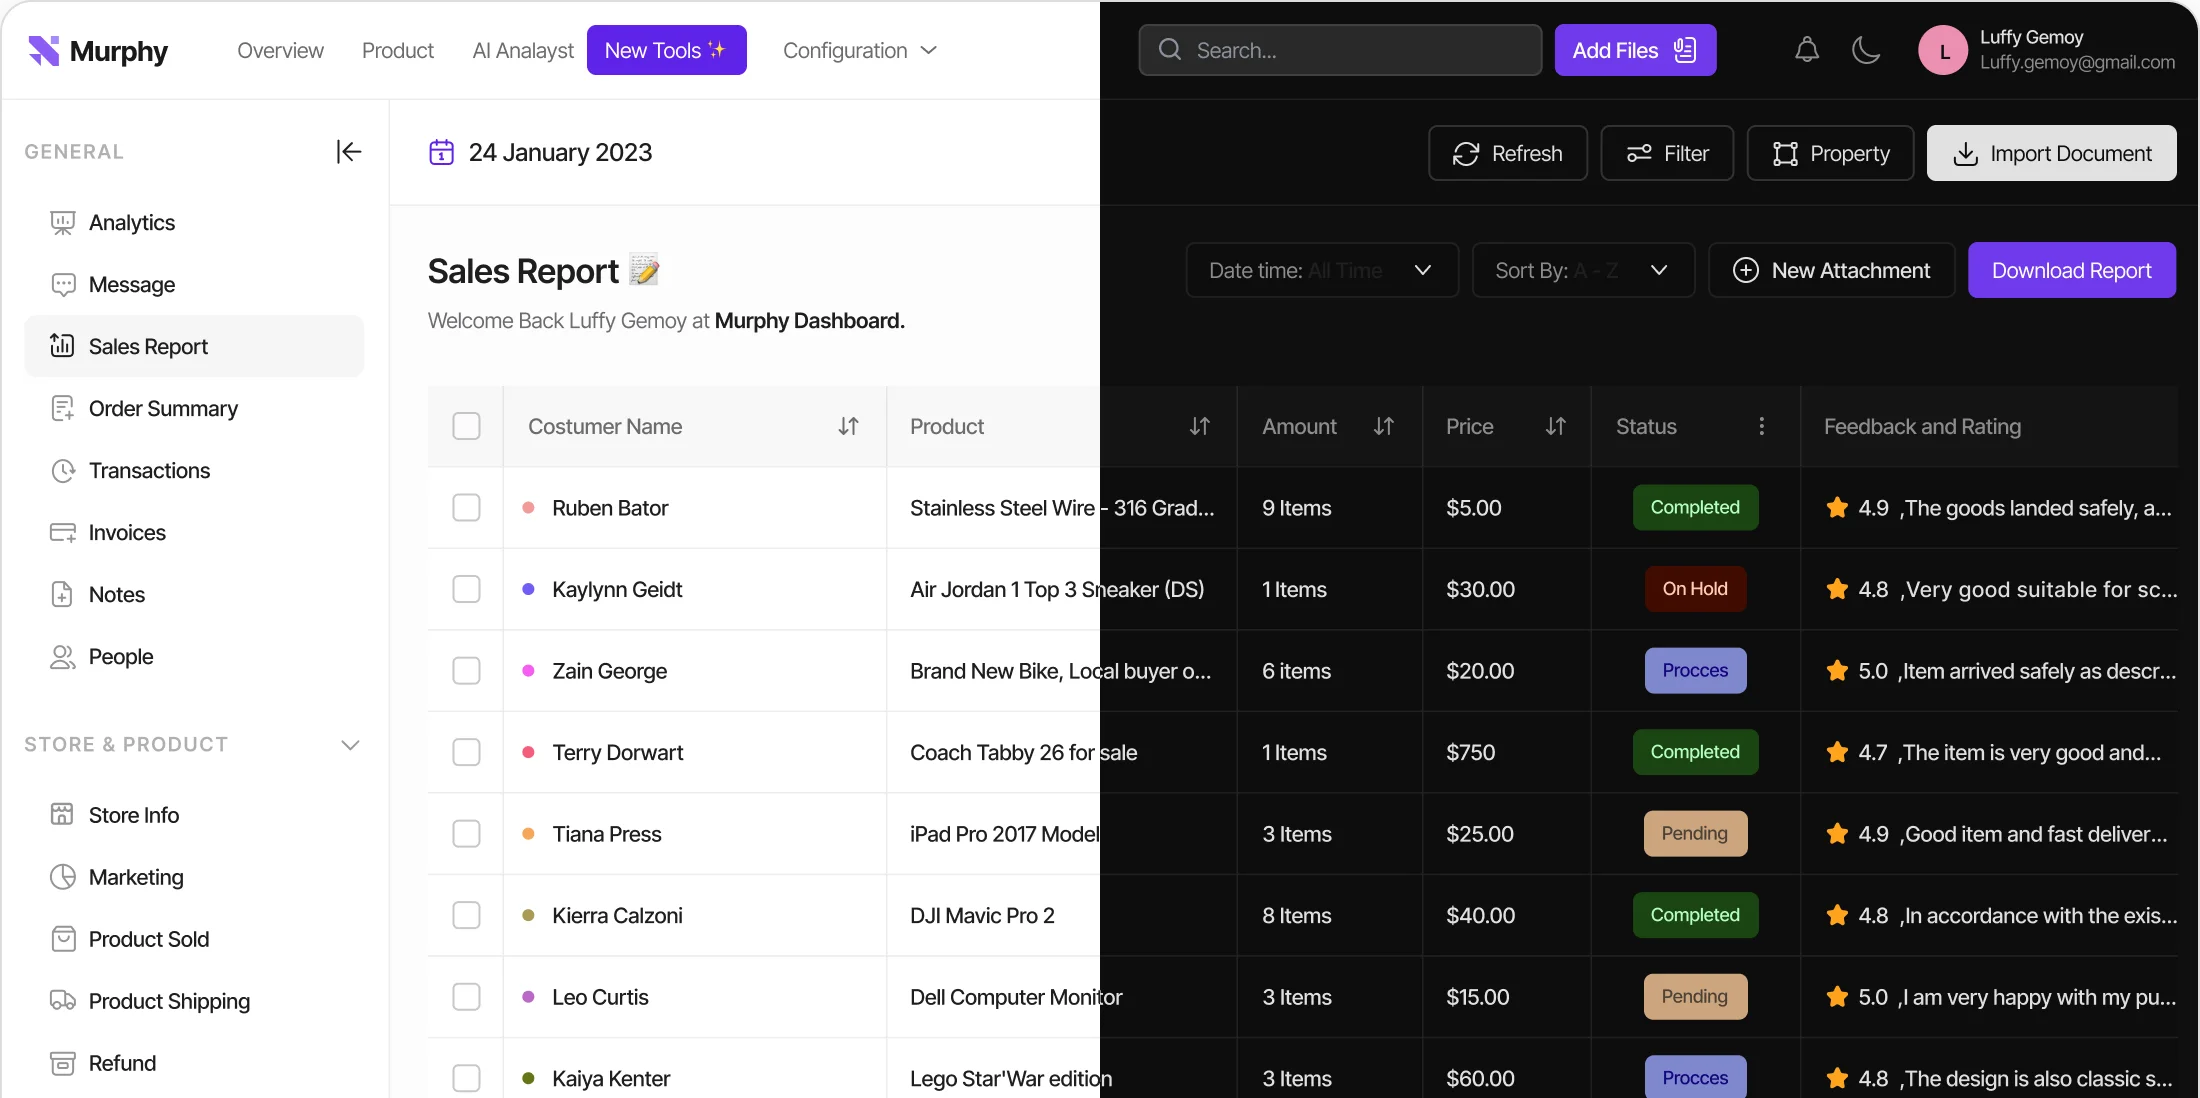The image size is (2200, 1098).
Task: Collapse the Store & Product section
Action: click(350, 745)
